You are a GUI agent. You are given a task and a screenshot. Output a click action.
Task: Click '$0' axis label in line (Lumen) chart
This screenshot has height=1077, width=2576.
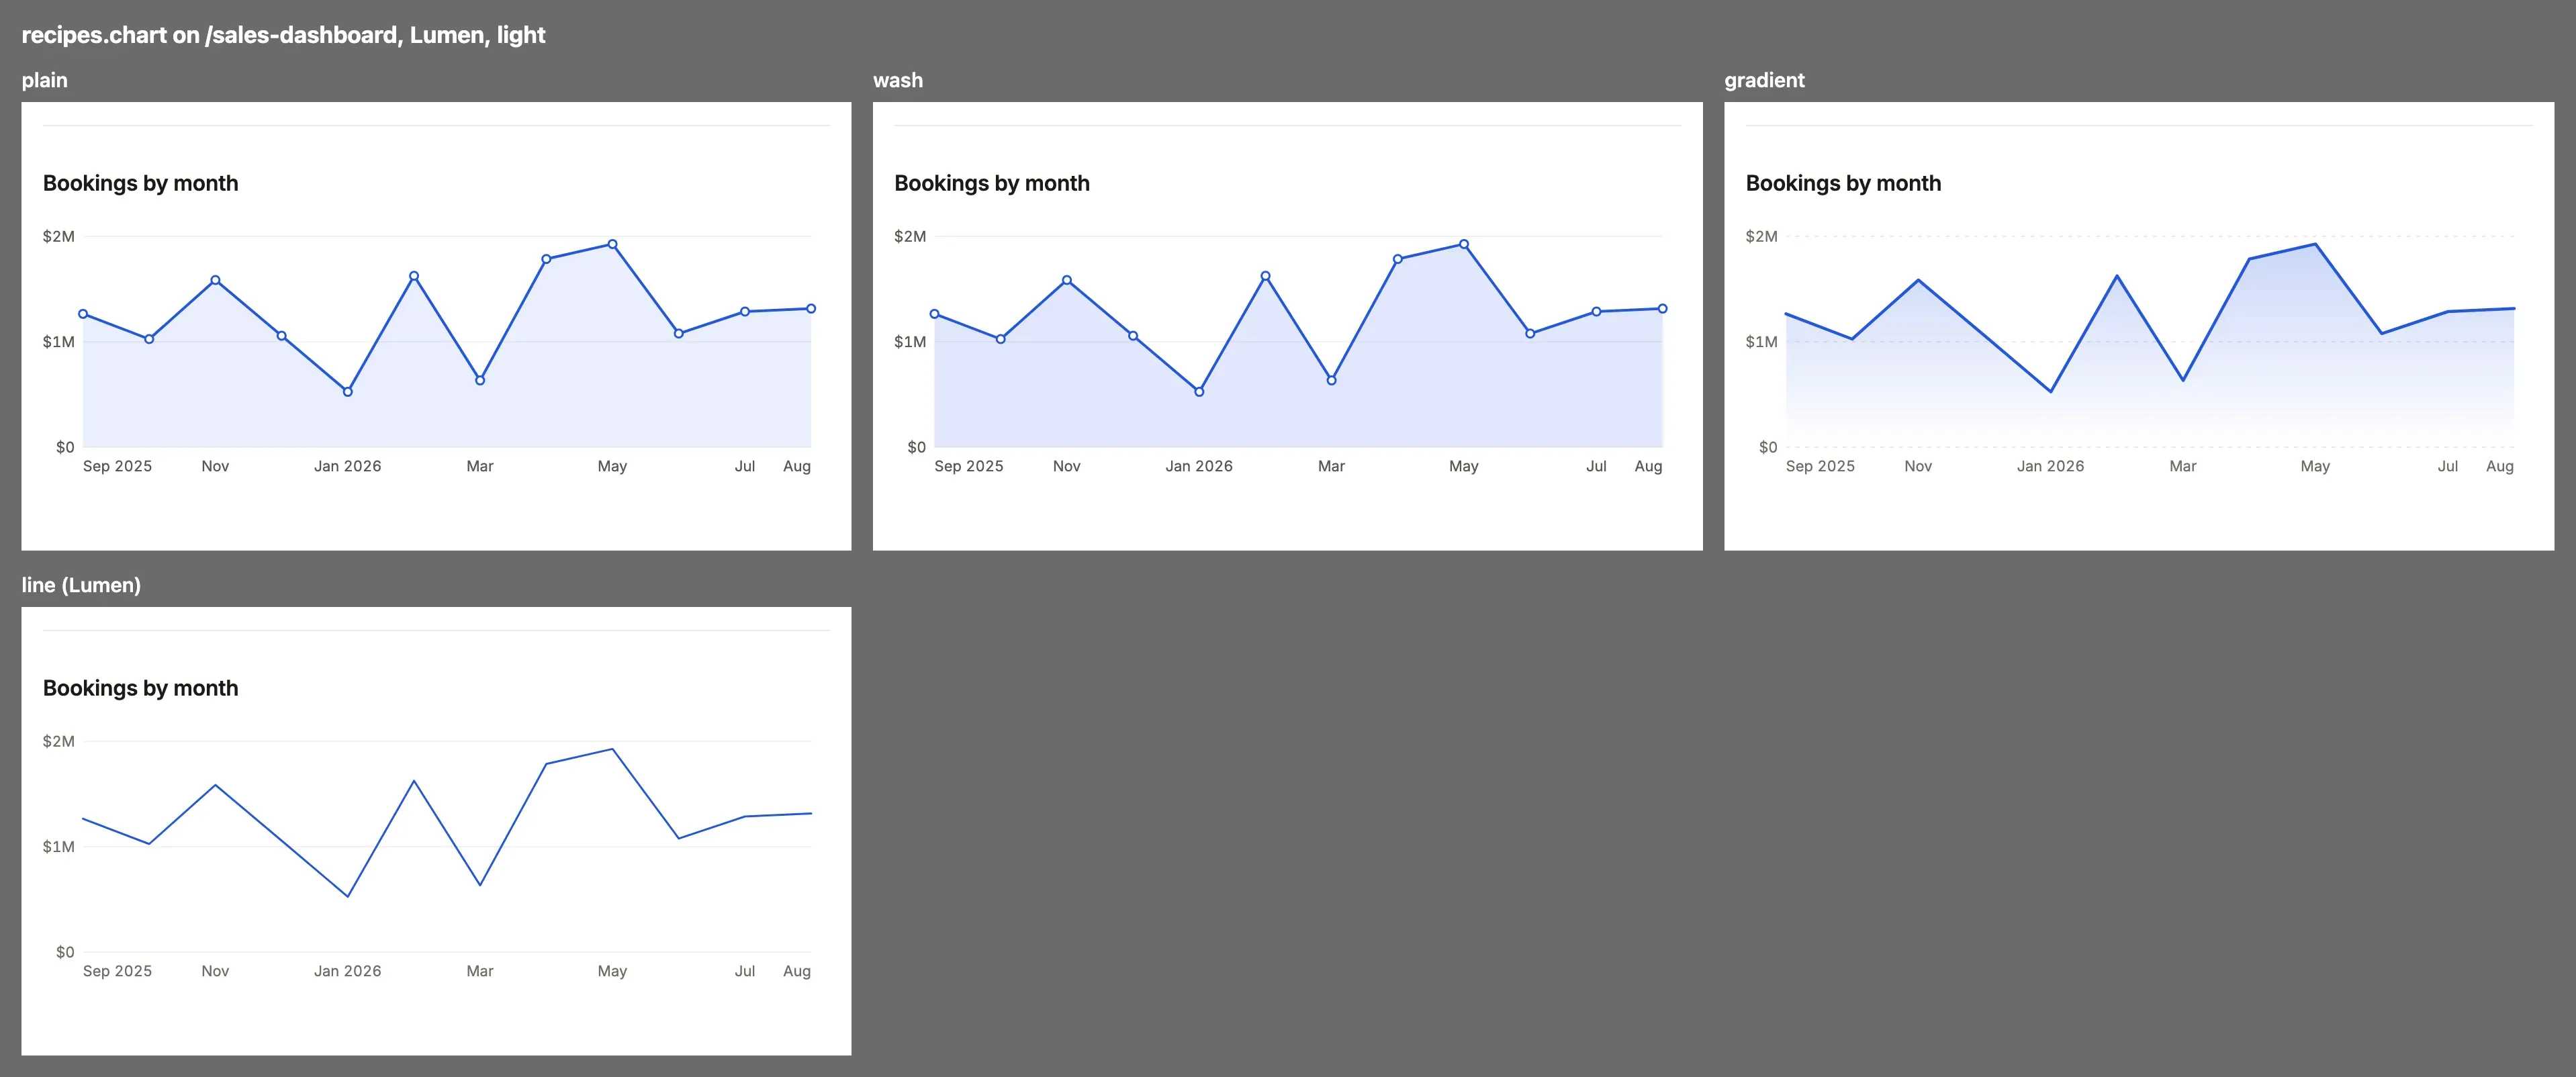point(65,952)
